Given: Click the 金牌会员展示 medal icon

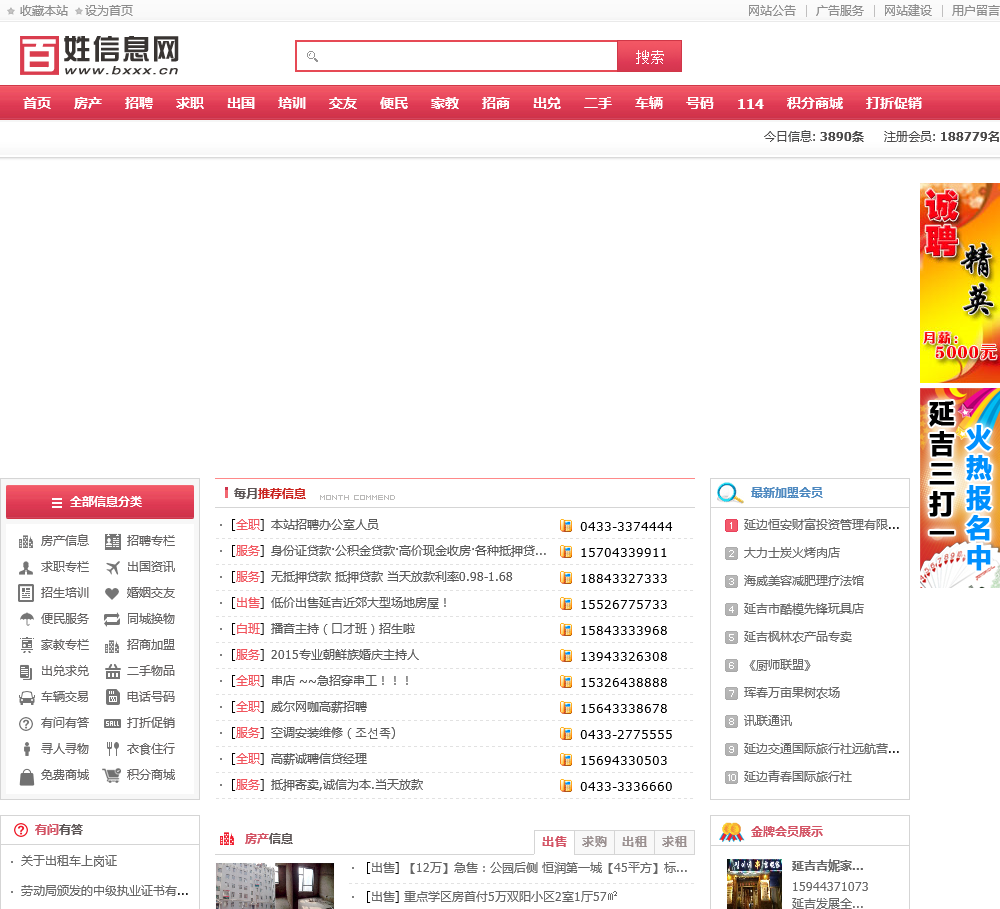Looking at the screenshot, I should (732, 832).
